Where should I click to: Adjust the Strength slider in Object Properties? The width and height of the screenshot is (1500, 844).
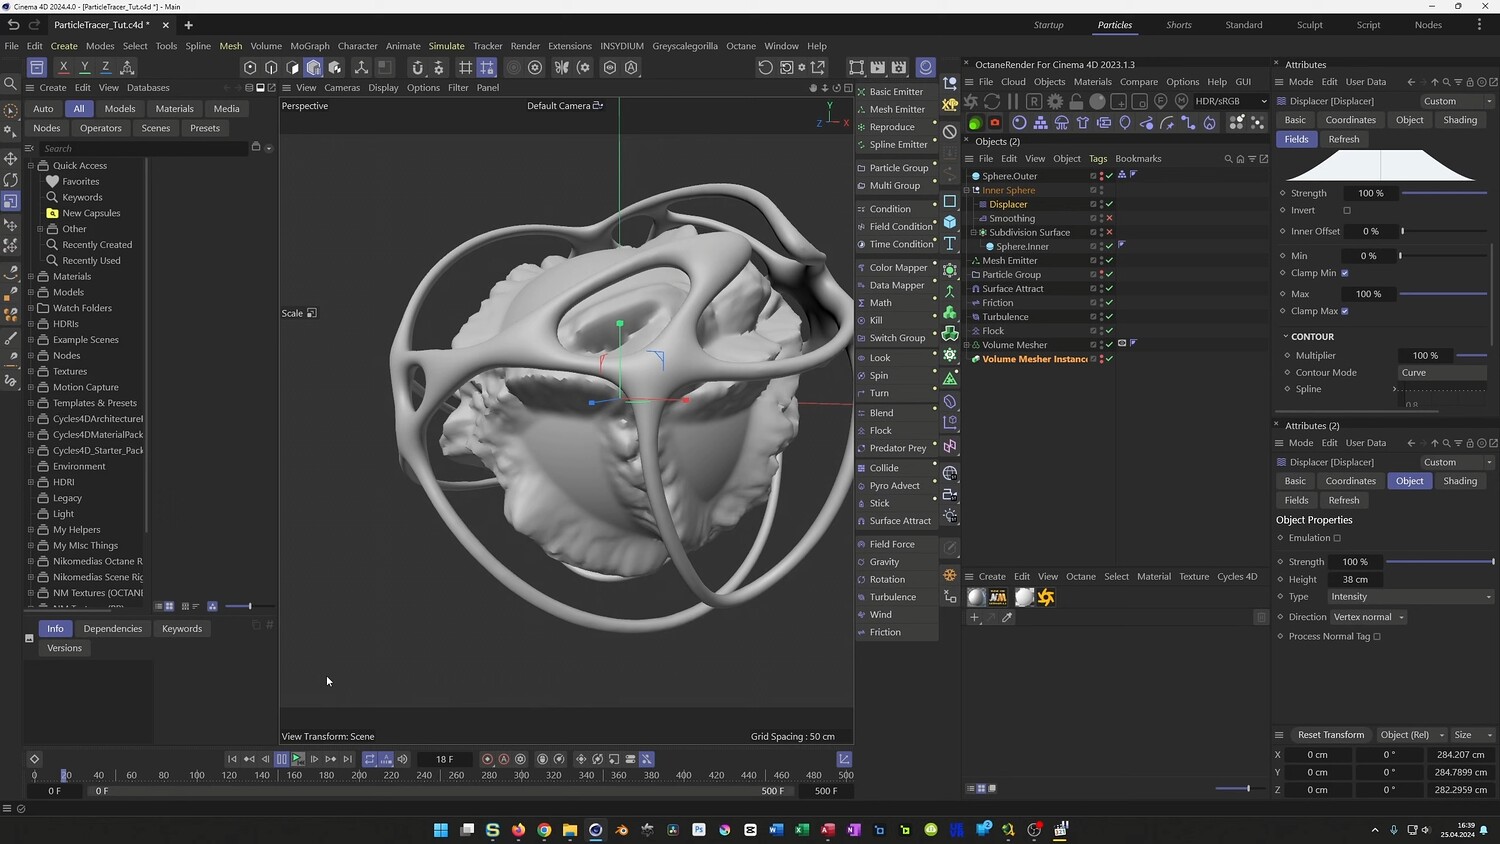pos(1440,562)
